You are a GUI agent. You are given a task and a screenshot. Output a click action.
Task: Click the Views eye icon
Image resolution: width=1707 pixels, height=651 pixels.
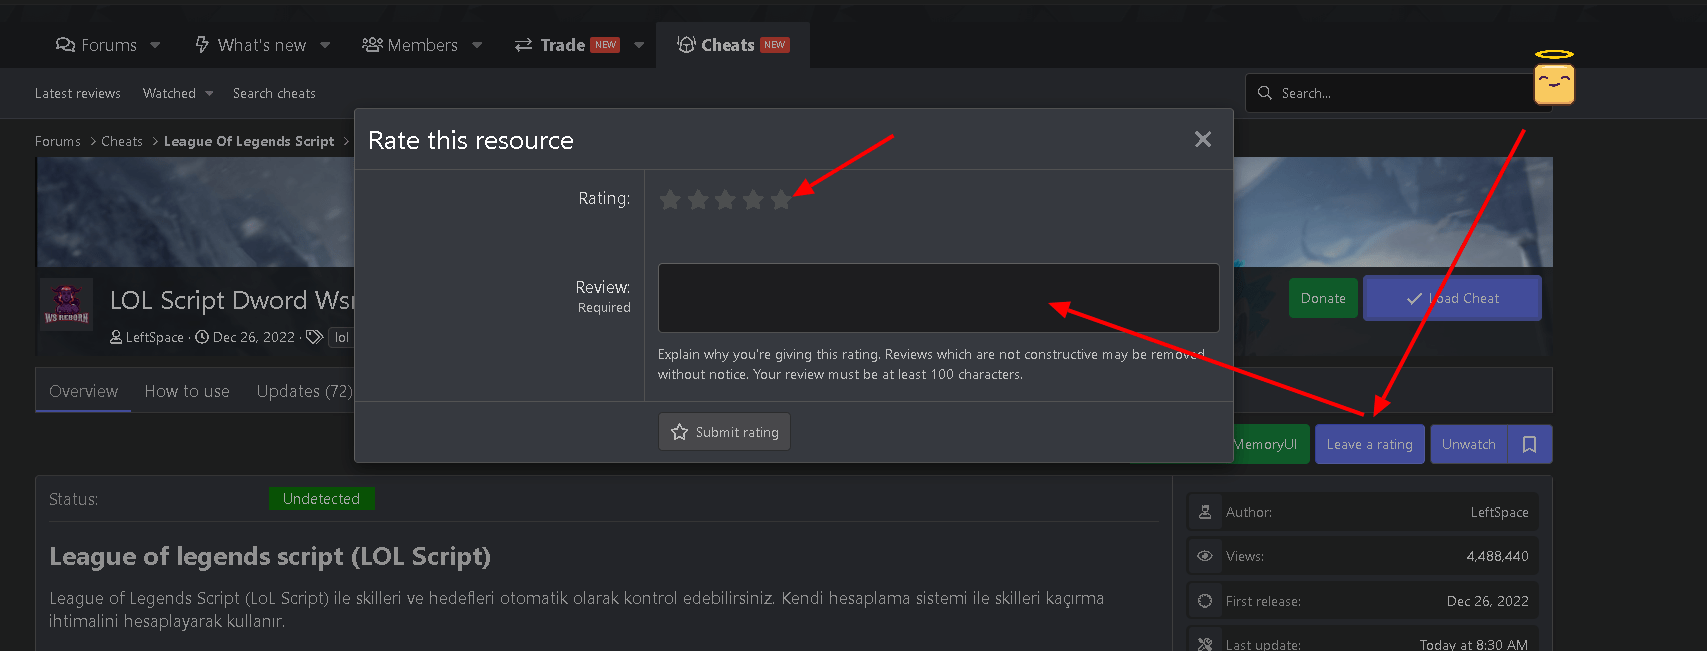(x=1205, y=556)
